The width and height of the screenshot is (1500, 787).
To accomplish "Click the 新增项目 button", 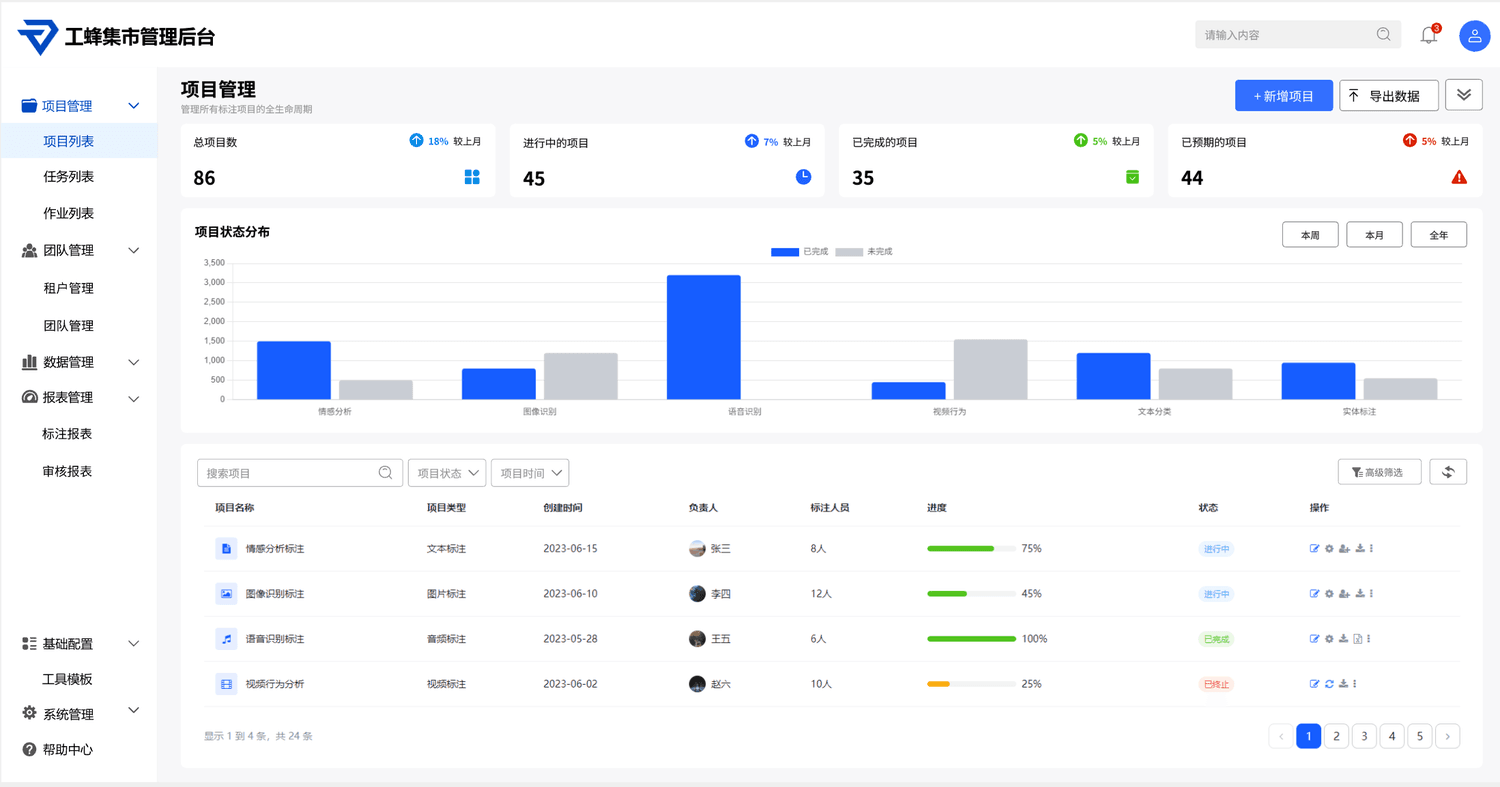I will point(1283,96).
